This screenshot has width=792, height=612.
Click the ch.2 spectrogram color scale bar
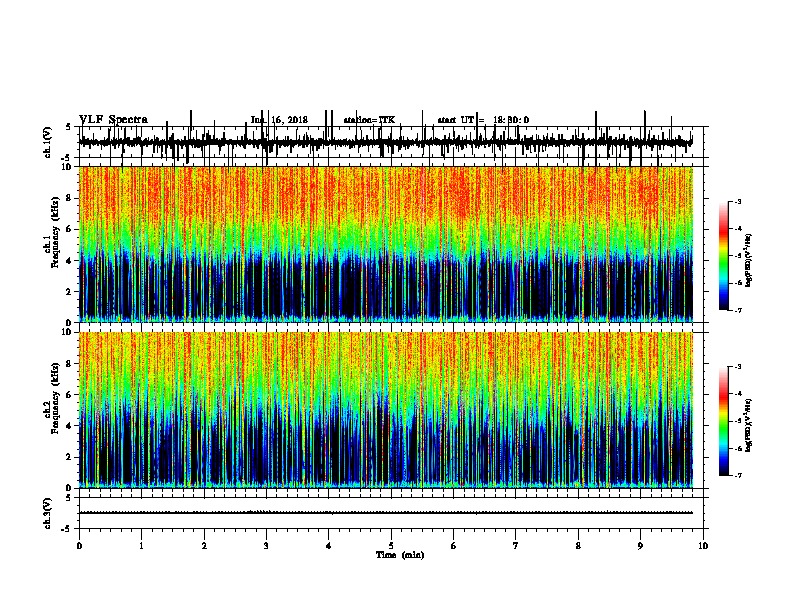(x=723, y=421)
